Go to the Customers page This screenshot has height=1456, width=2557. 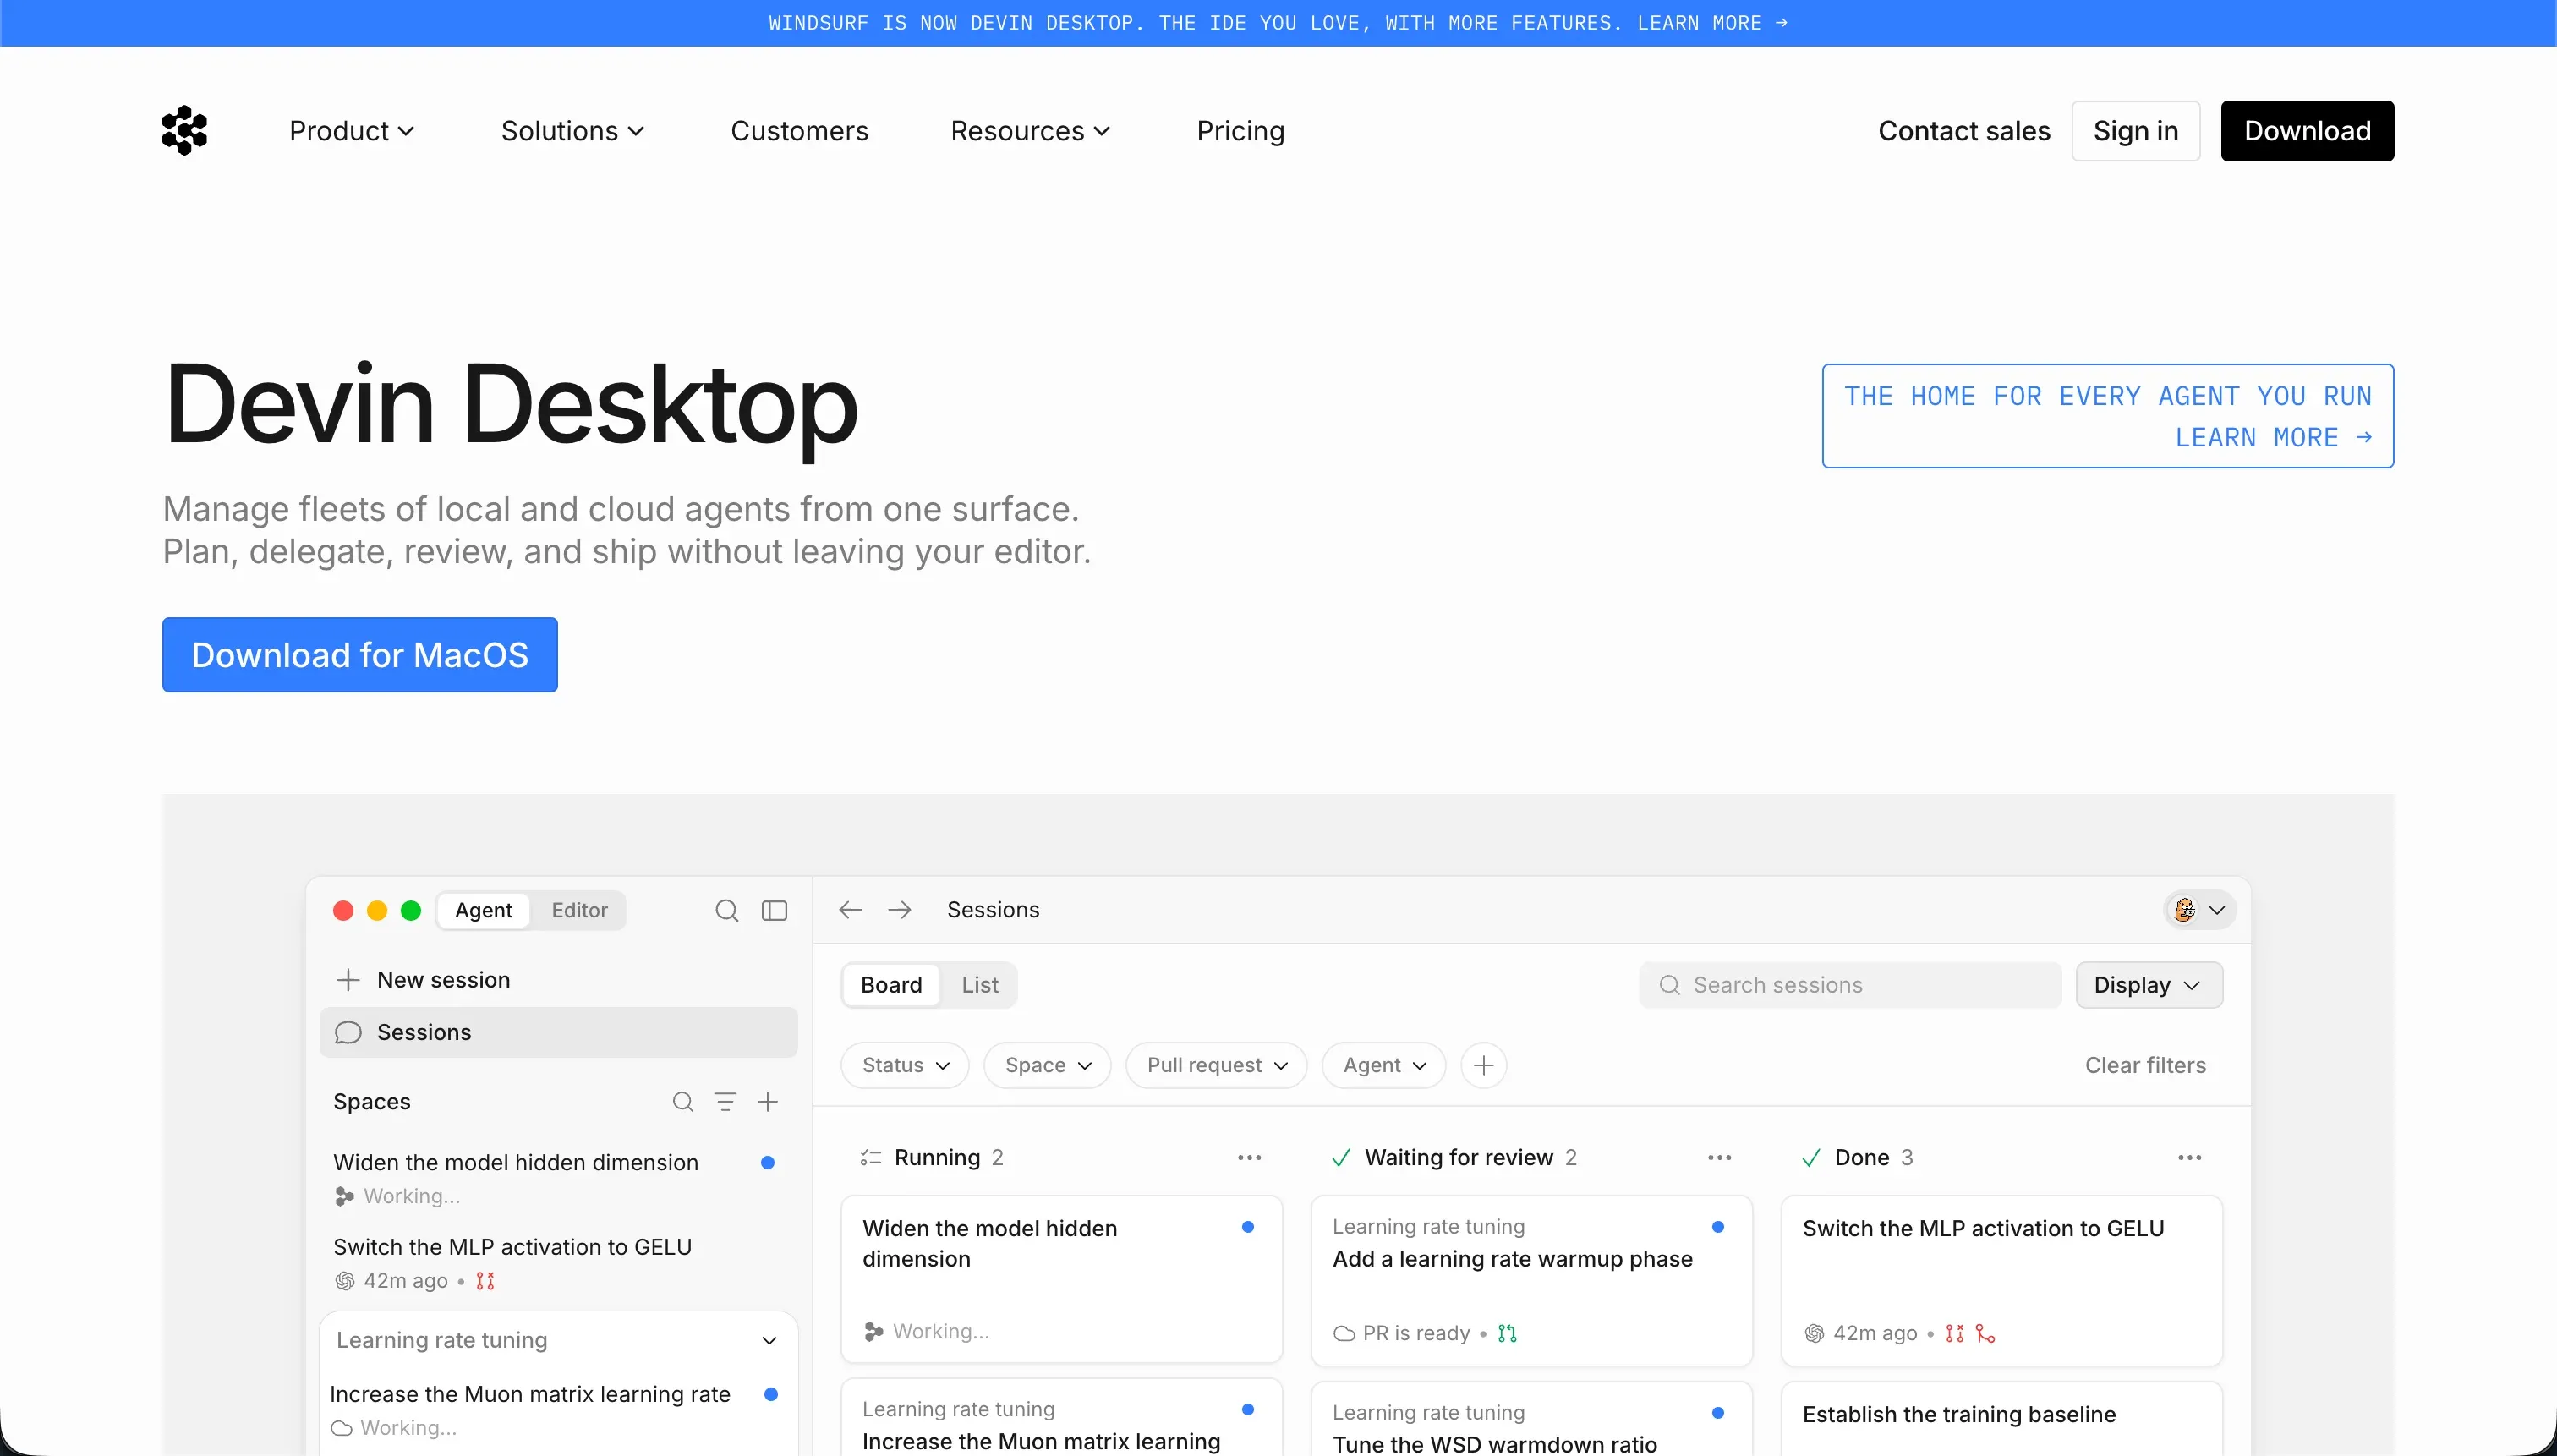click(799, 131)
